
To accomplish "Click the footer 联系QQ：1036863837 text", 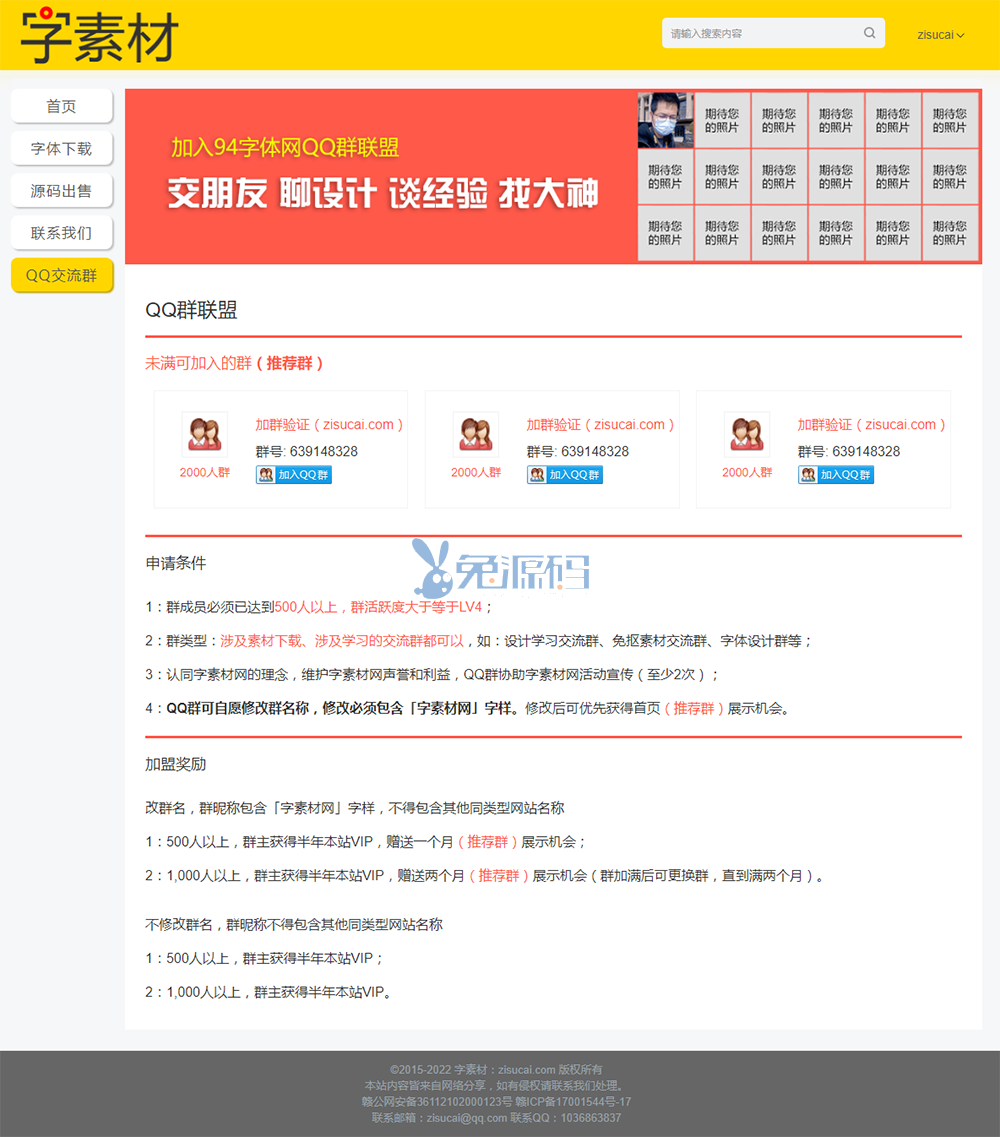I will pos(566,1118).
